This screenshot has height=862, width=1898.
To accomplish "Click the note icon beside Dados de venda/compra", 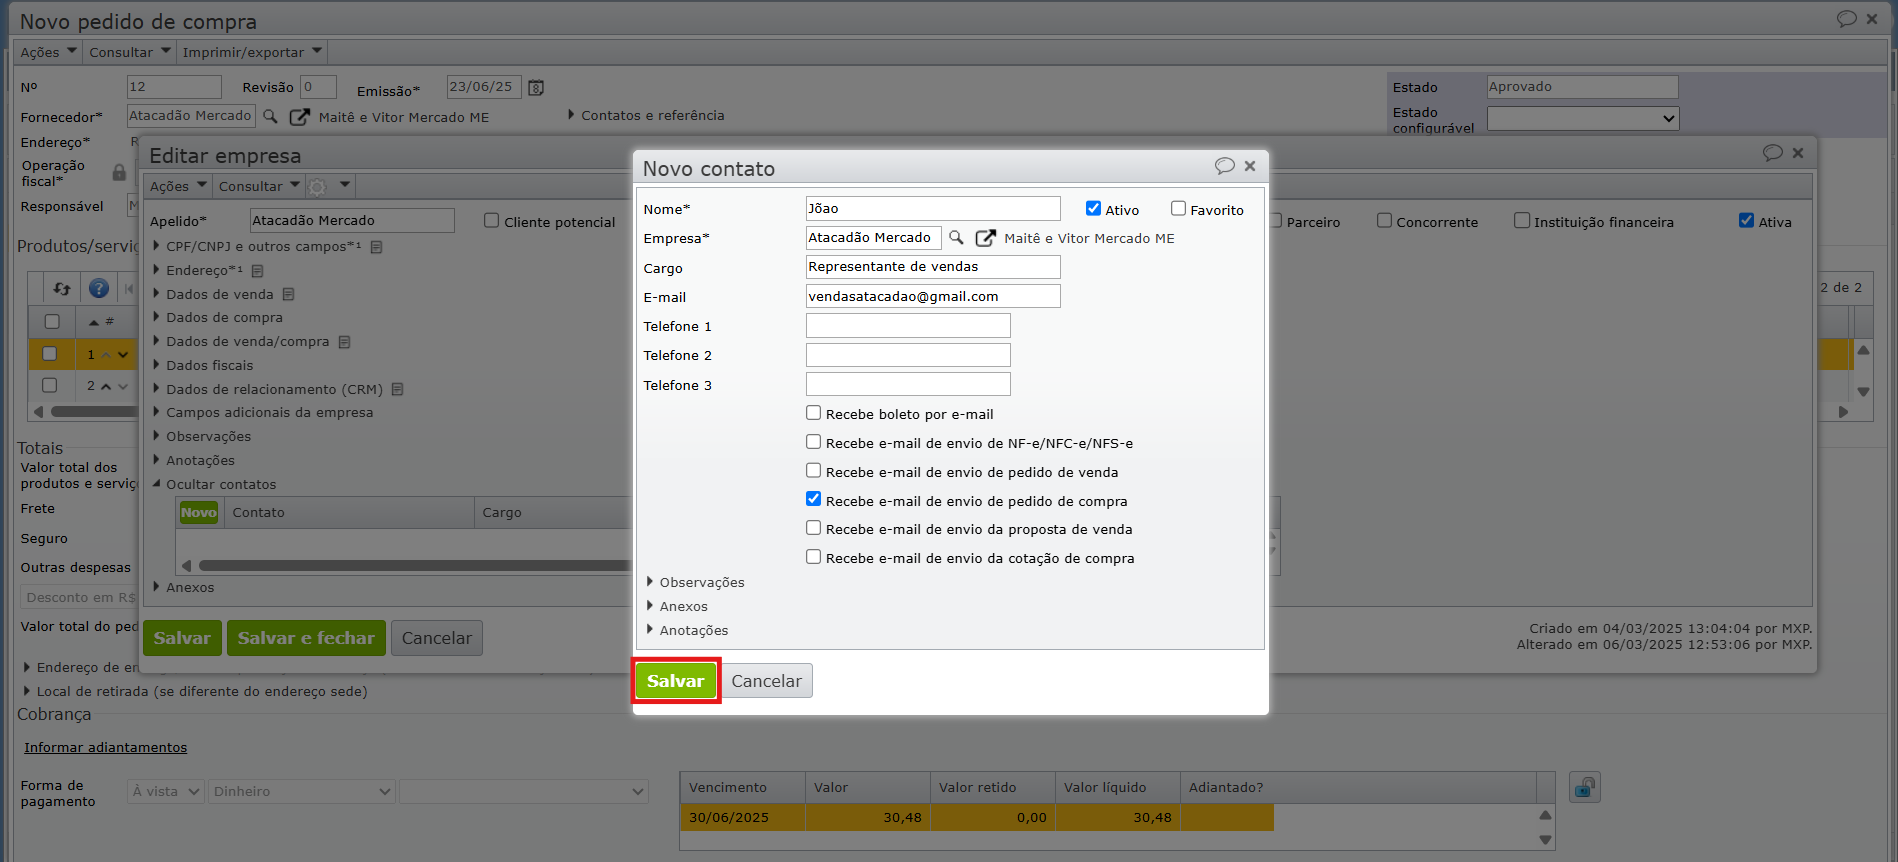I will click(x=344, y=342).
